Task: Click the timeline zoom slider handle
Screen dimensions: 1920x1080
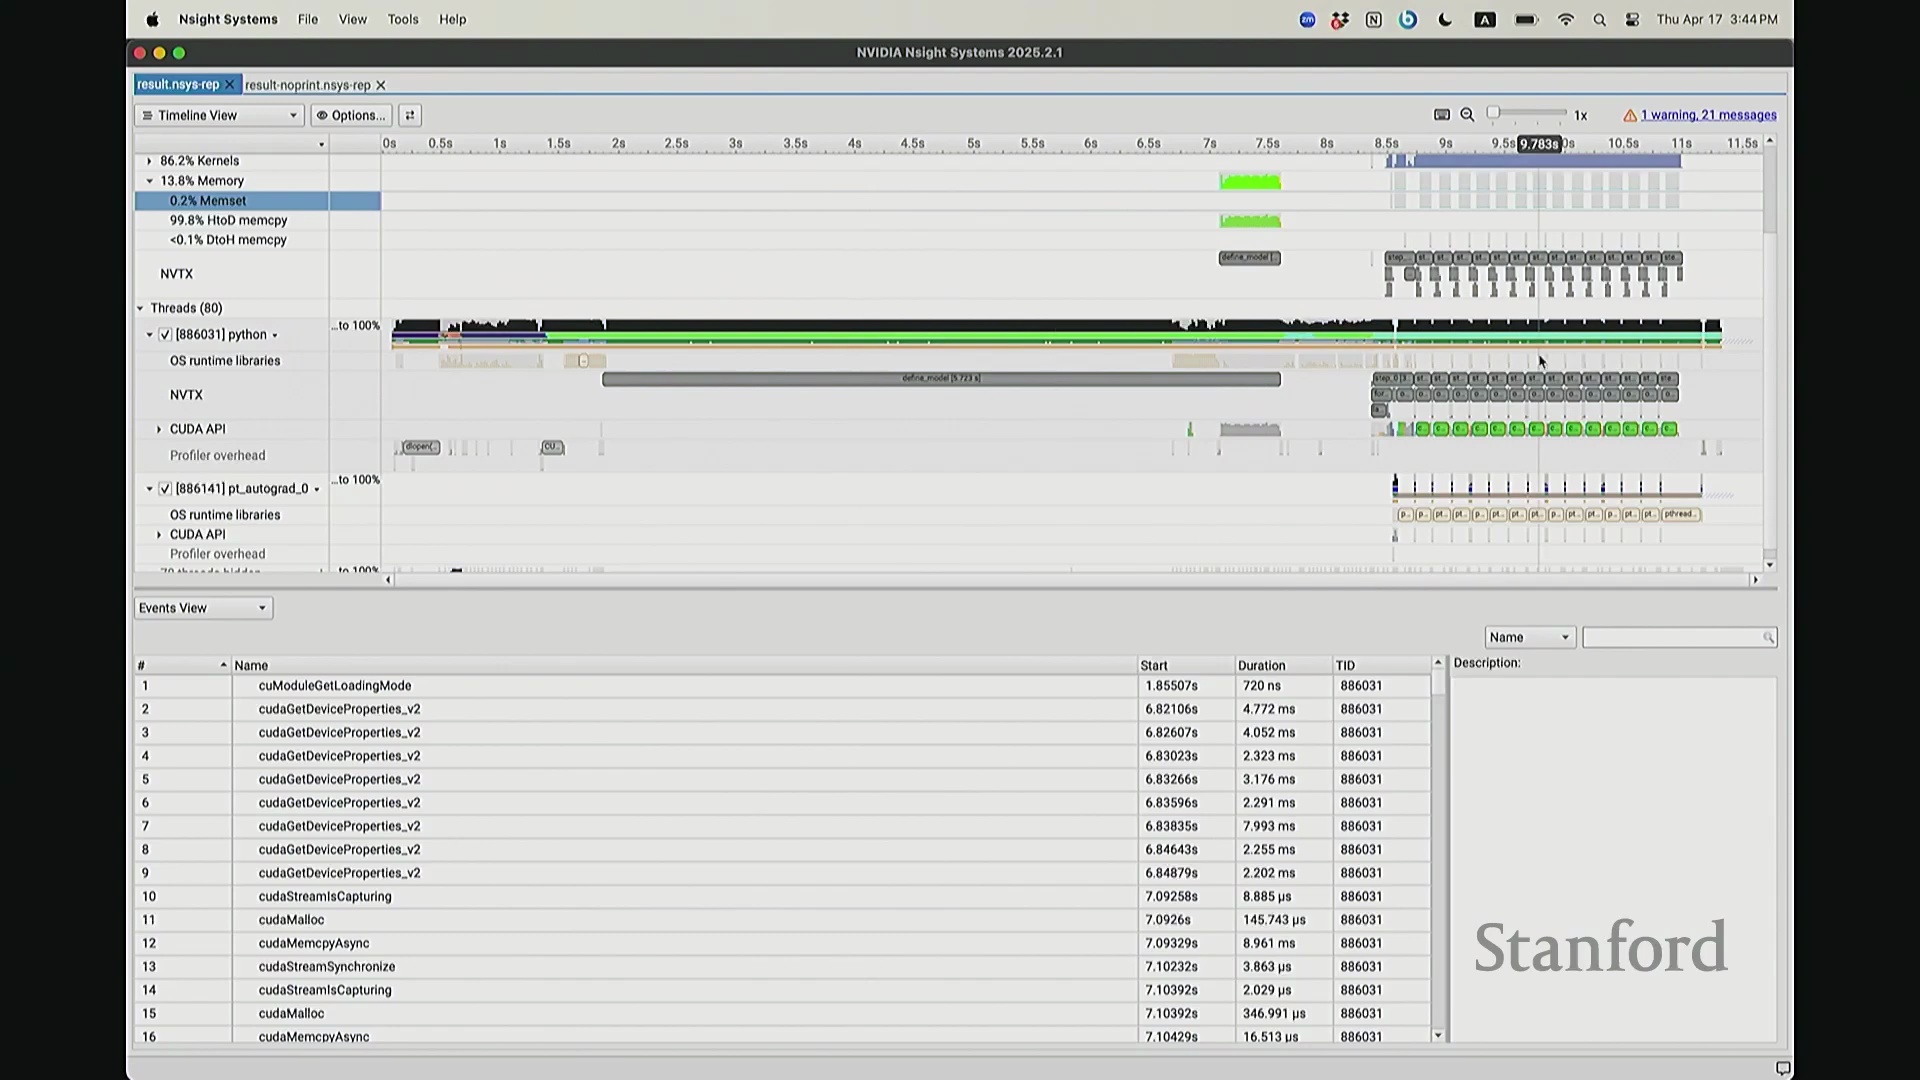Action: coord(1493,113)
